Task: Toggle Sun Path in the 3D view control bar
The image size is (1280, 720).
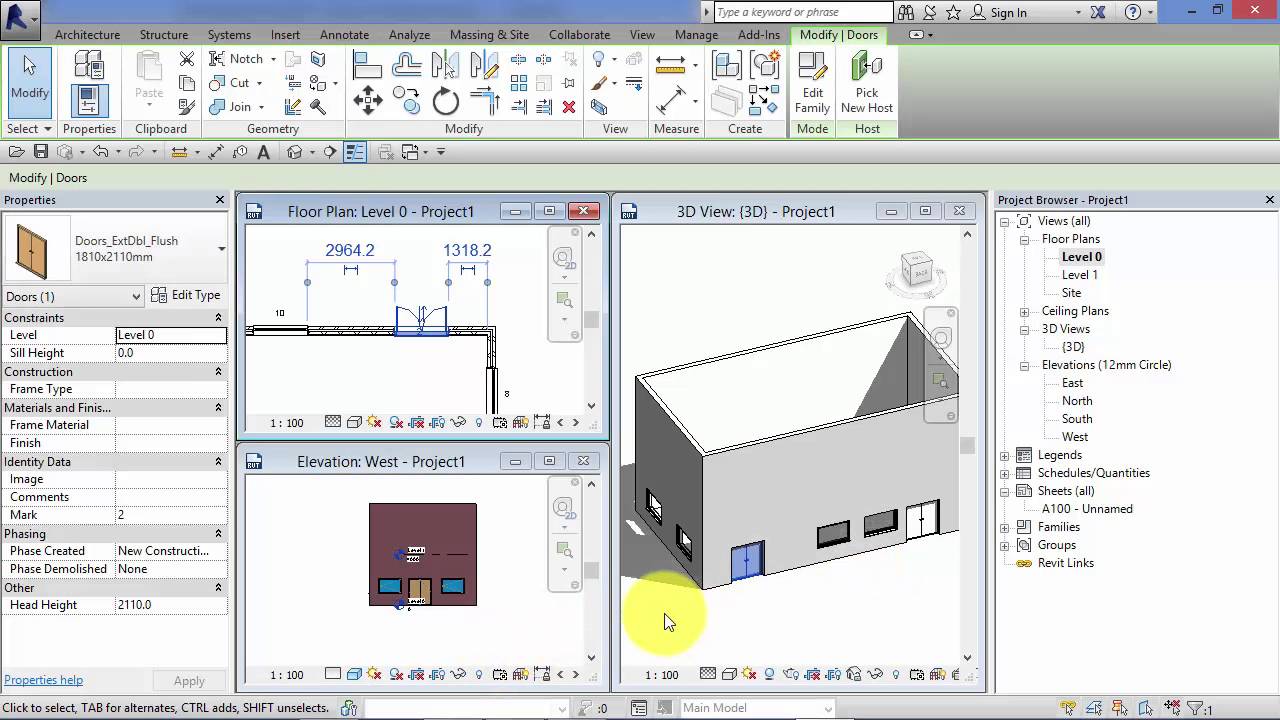Action: coord(749,674)
